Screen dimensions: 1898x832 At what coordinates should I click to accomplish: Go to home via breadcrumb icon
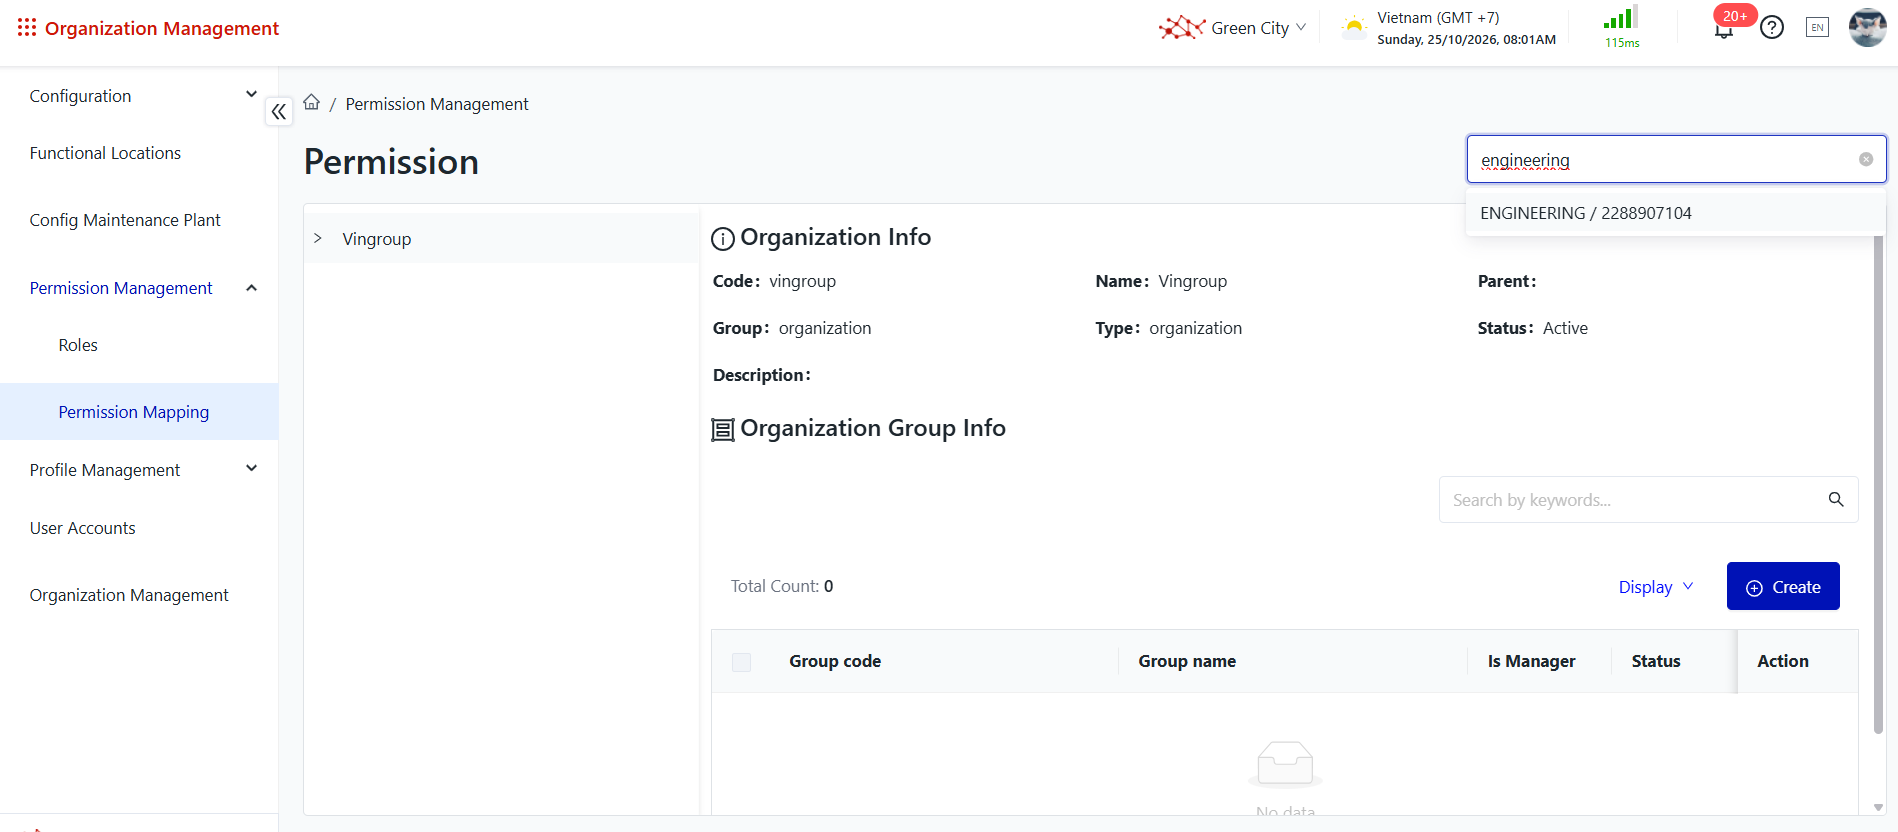[312, 103]
